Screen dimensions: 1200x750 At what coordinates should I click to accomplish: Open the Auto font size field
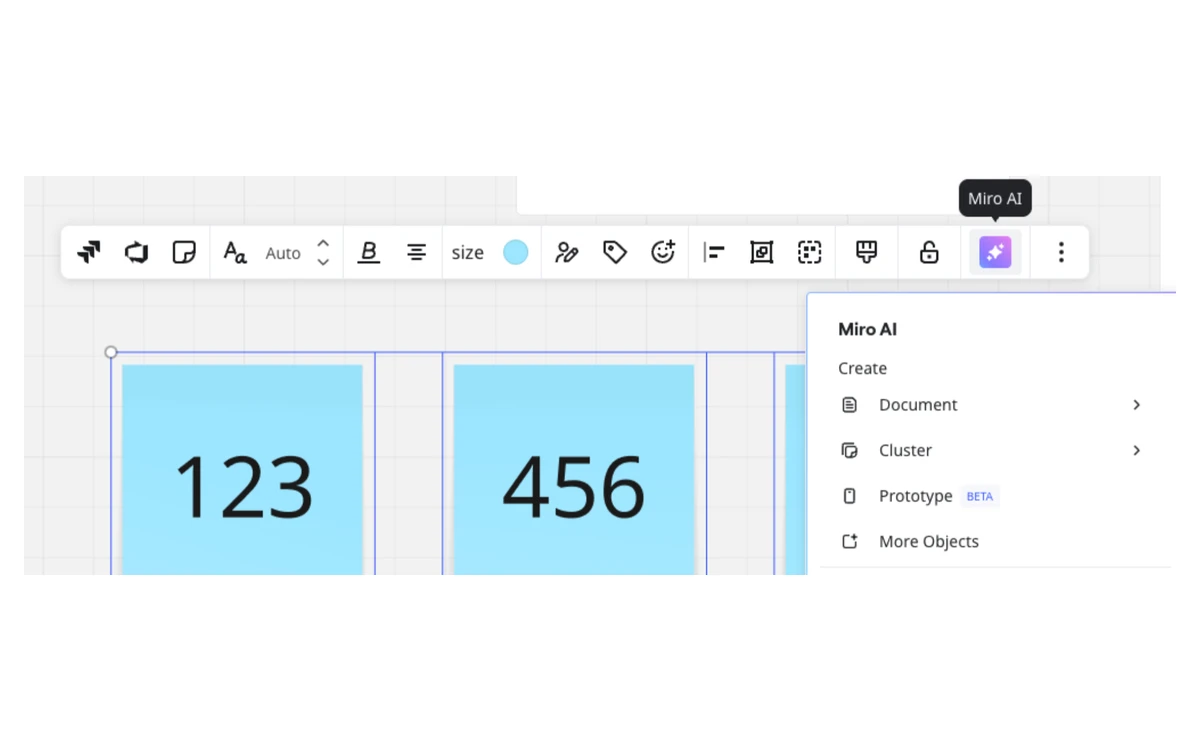click(x=283, y=253)
